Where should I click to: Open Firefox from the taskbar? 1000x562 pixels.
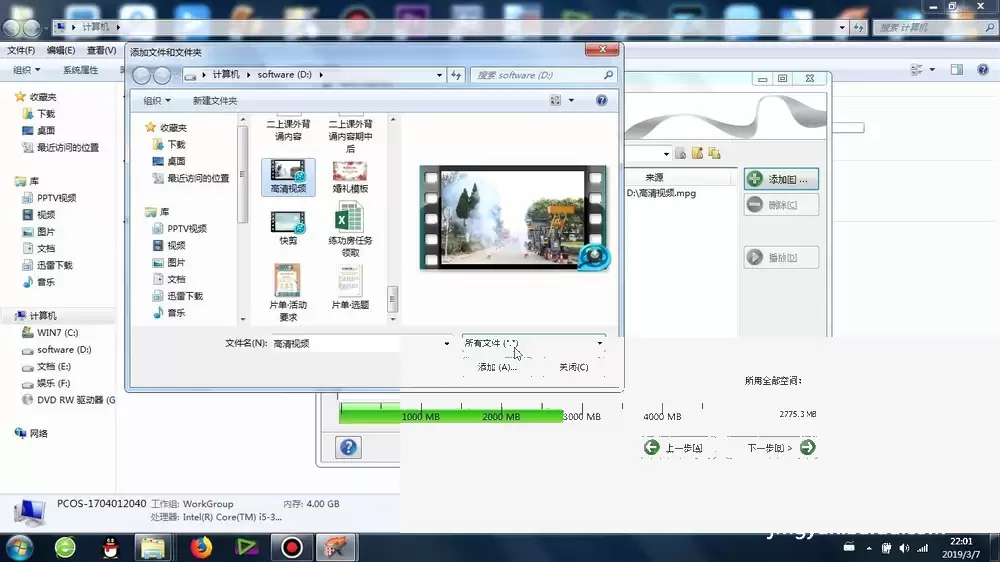(201, 547)
